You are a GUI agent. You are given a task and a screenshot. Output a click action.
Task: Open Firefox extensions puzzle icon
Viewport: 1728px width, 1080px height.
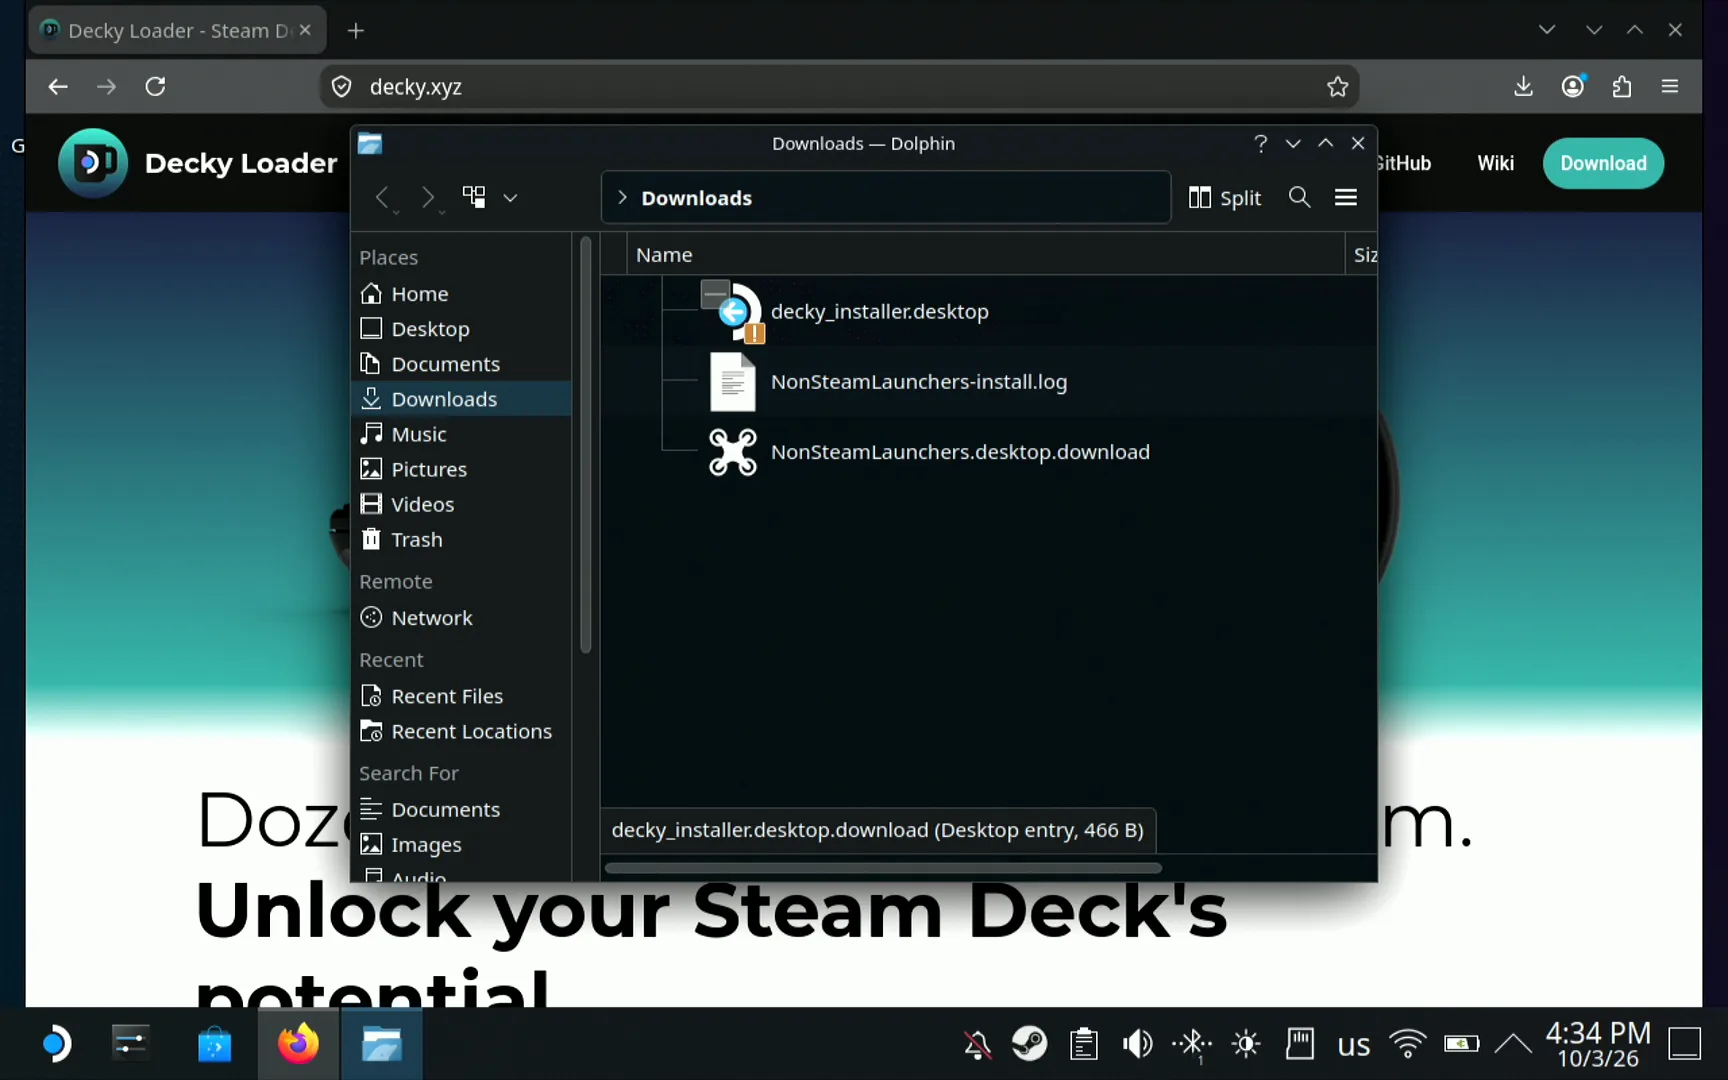[1622, 87]
